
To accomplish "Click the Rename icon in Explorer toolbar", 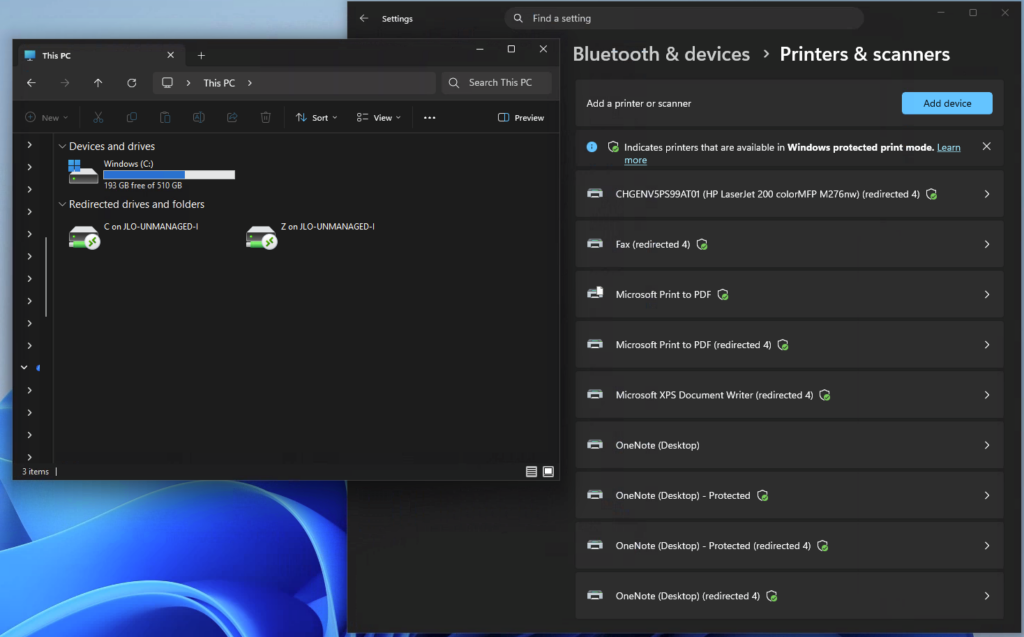I will click(199, 118).
